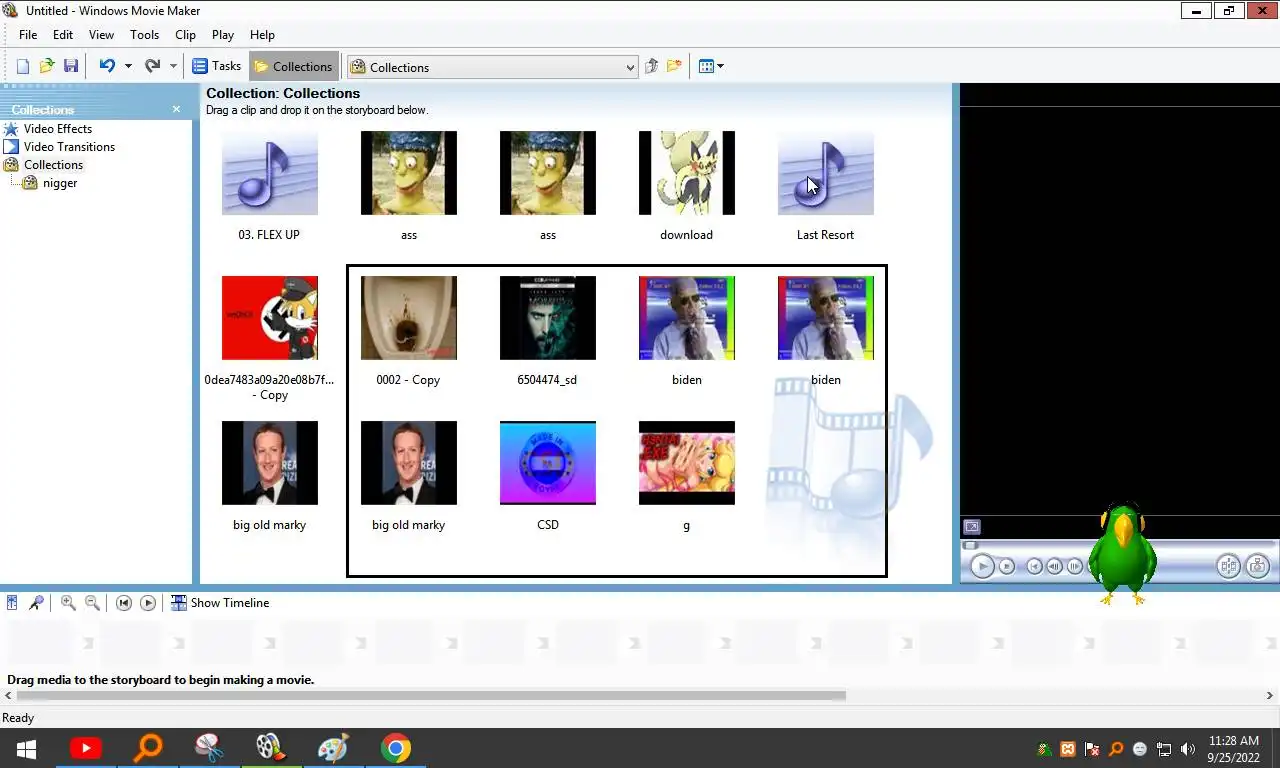Jump back in the preview monitor

tap(1035, 566)
